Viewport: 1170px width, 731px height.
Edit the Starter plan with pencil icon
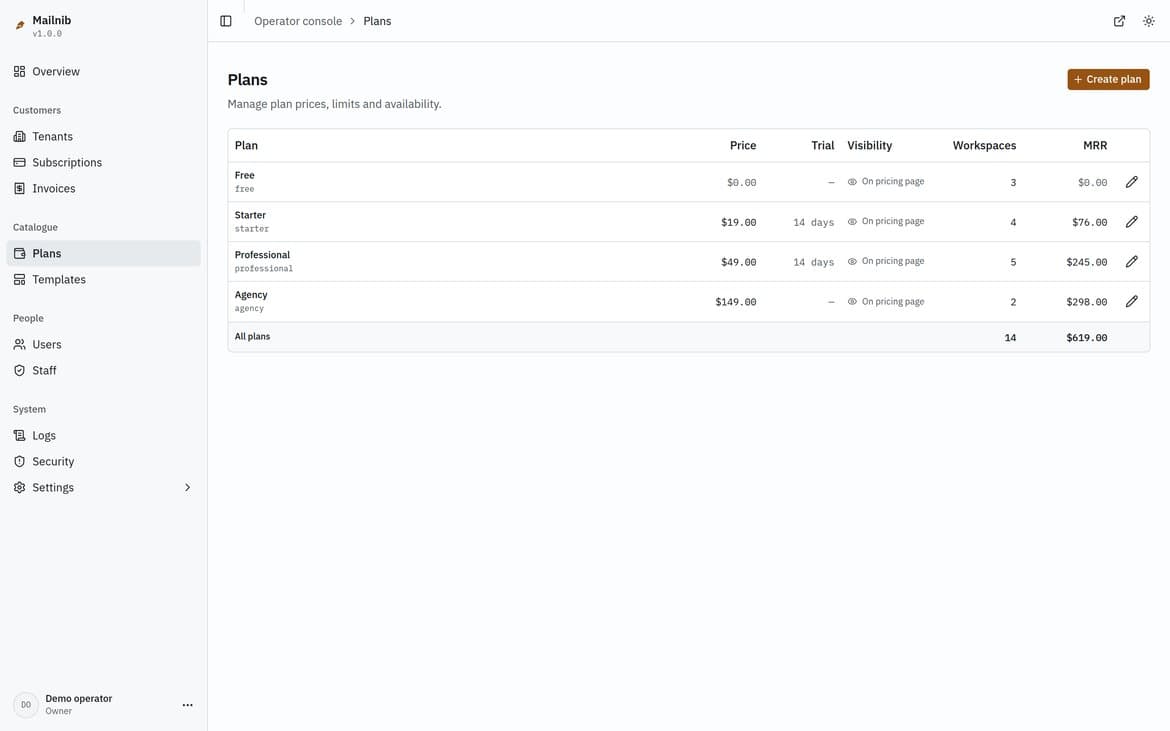pos(1132,222)
